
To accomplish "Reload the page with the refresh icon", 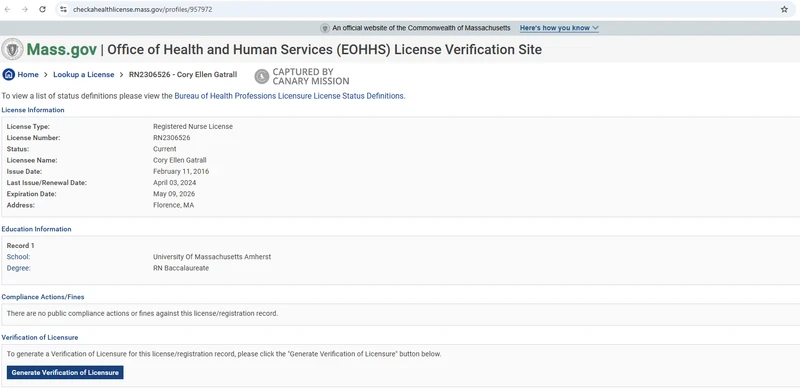I will (42, 9).
